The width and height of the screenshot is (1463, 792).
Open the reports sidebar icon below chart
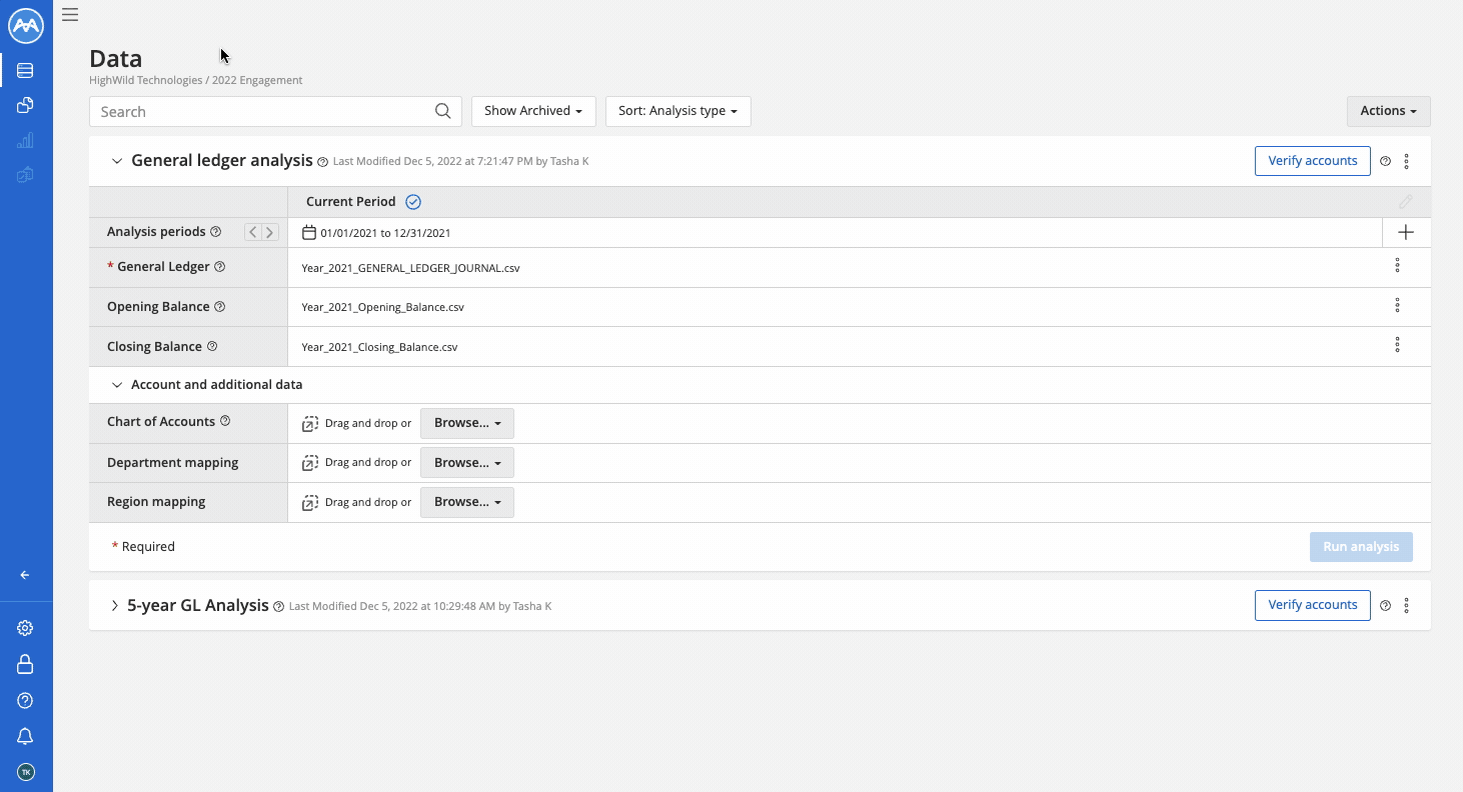tap(26, 175)
